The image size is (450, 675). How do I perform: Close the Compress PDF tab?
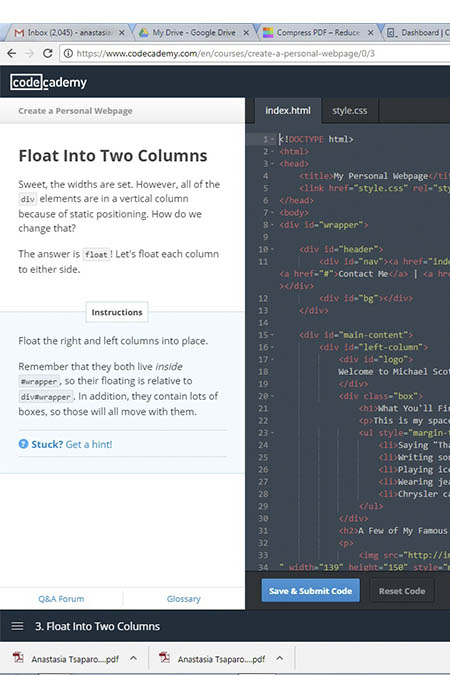click(x=370, y=33)
